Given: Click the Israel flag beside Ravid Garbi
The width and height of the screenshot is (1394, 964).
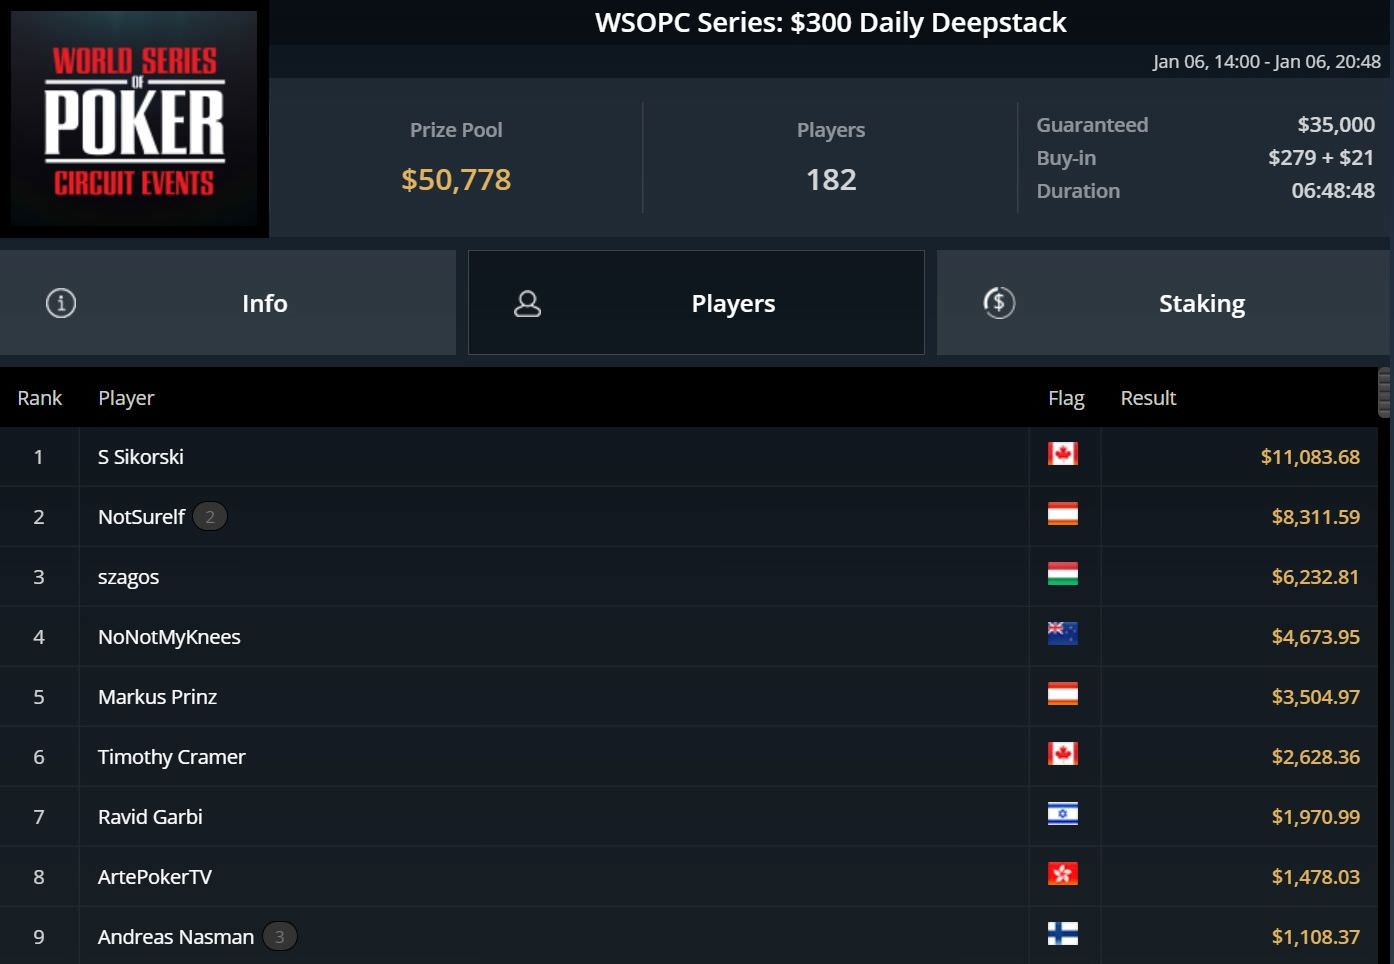Looking at the screenshot, I should coord(1062,814).
